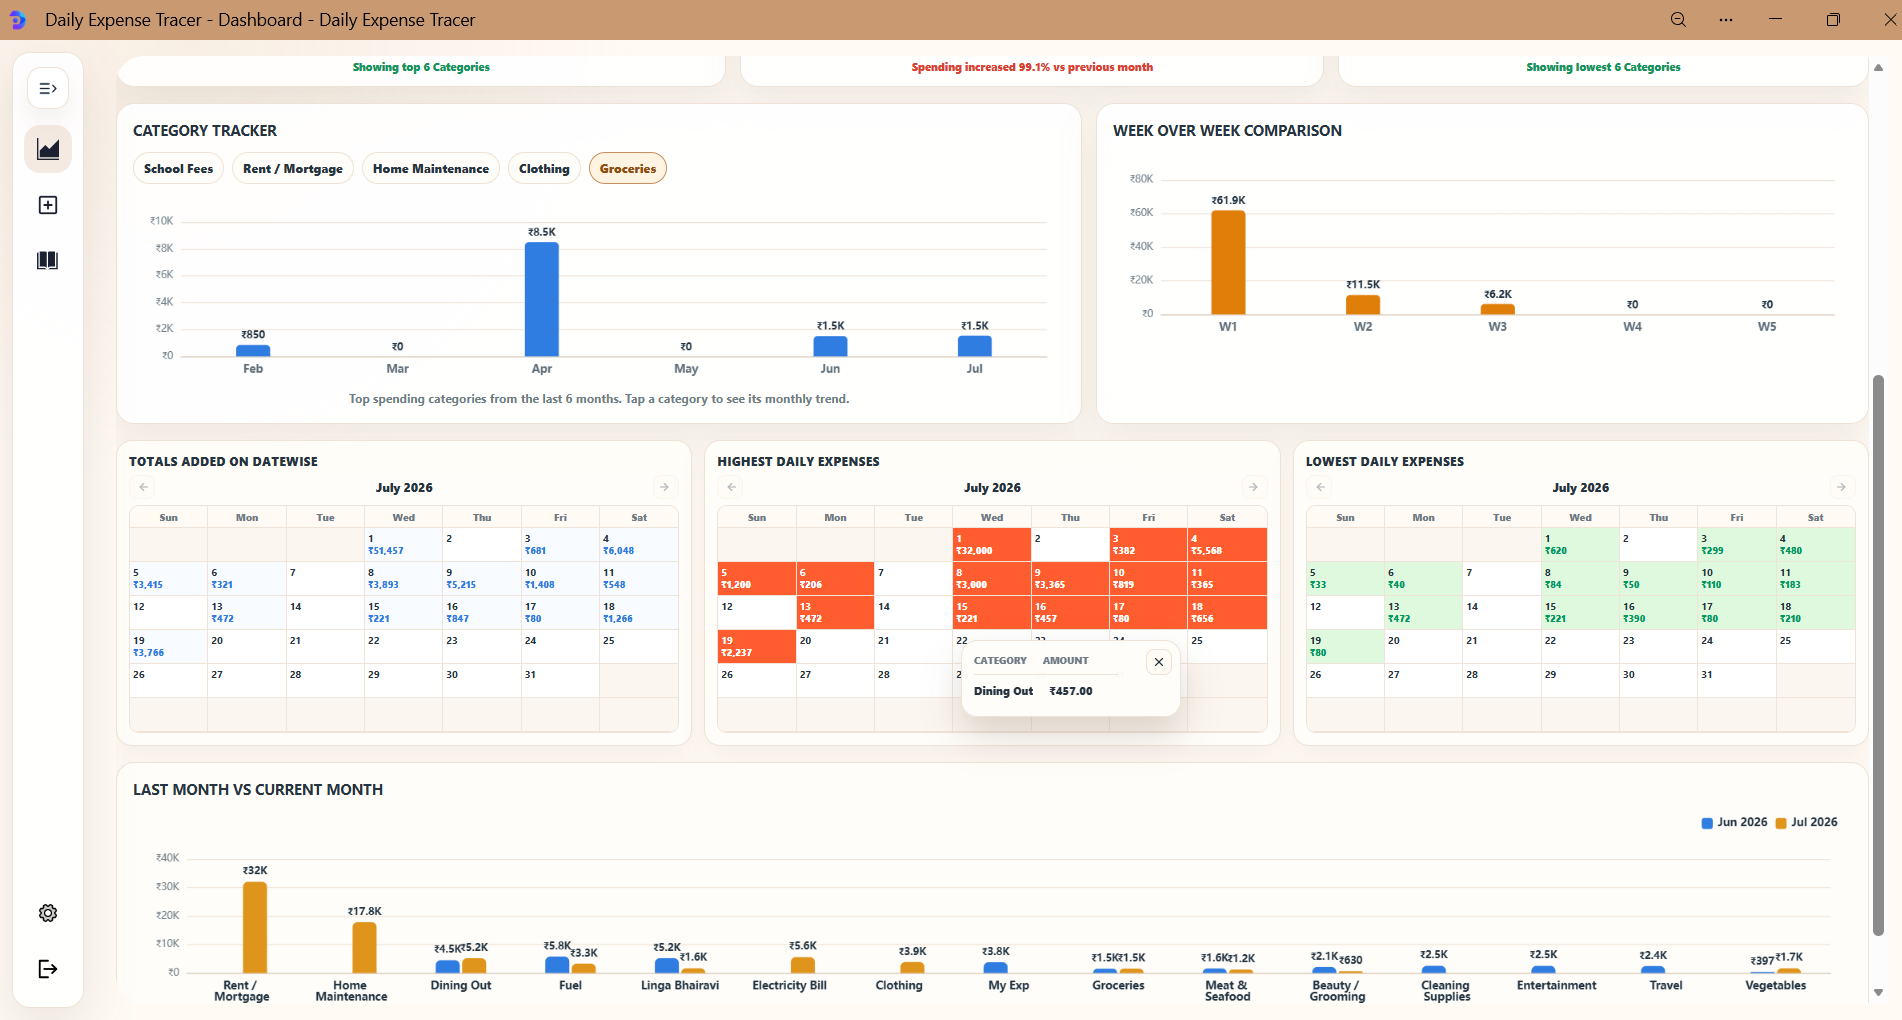Click 'Spending increased 99.1% vs previous month' text

coord(1032,67)
